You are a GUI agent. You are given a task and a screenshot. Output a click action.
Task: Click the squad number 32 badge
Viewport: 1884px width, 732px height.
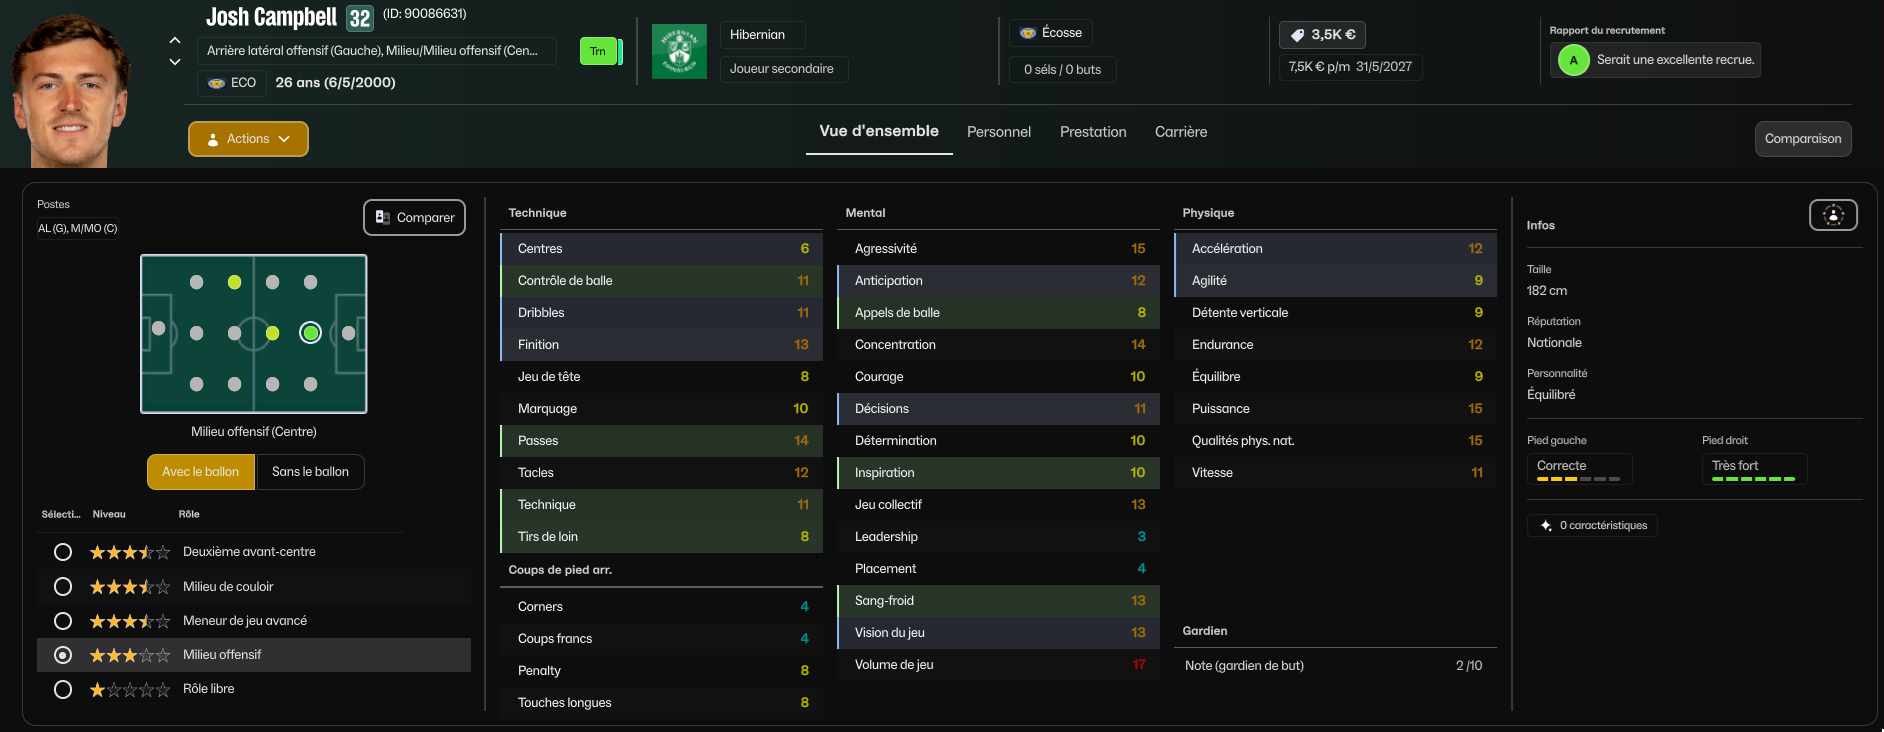tap(359, 18)
